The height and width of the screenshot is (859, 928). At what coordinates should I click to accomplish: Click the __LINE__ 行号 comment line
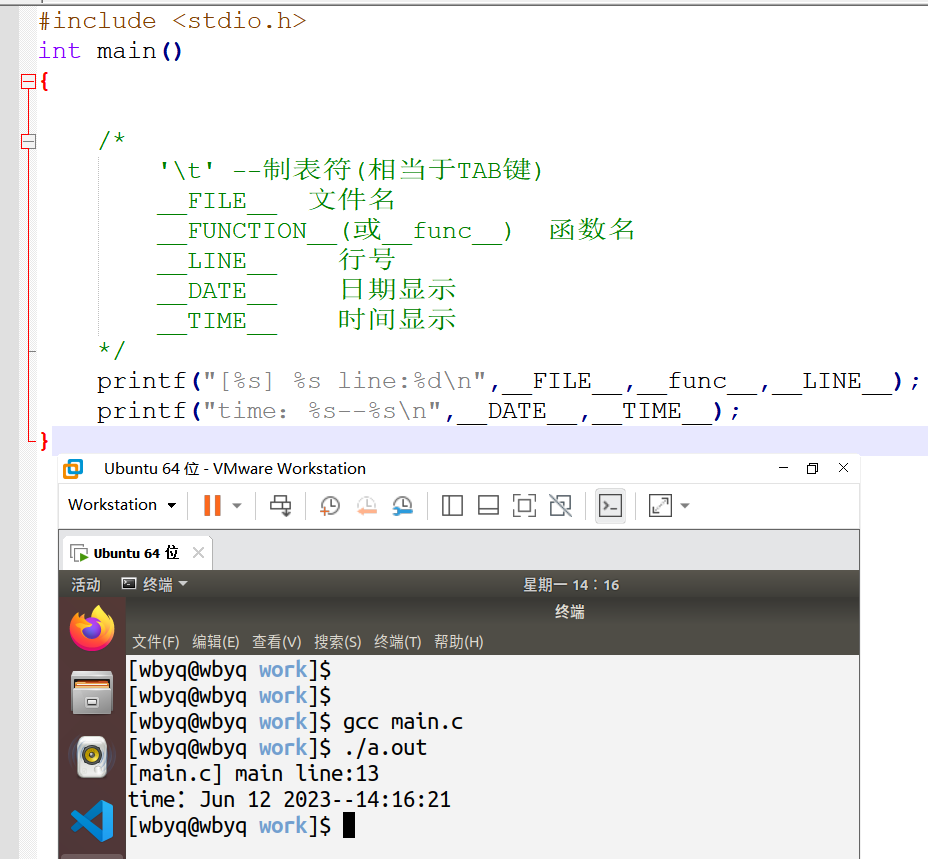tap(276, 260)
